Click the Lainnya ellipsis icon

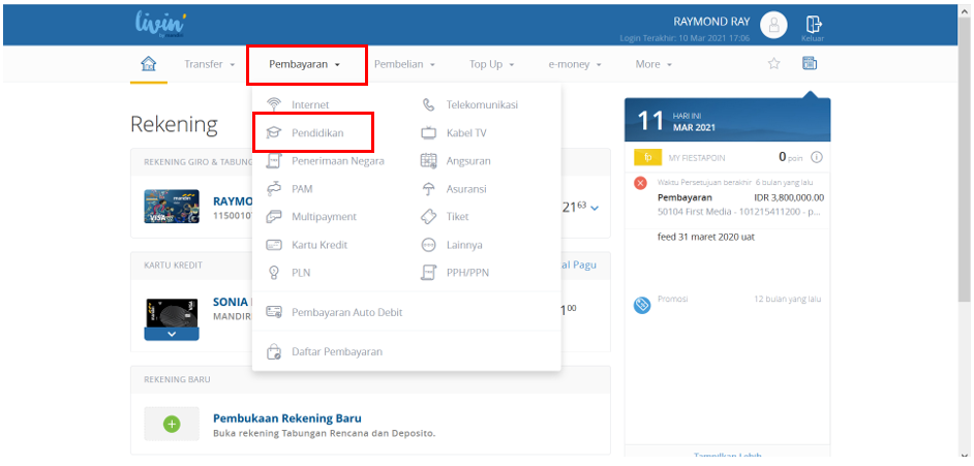click(x=429, y=245)
